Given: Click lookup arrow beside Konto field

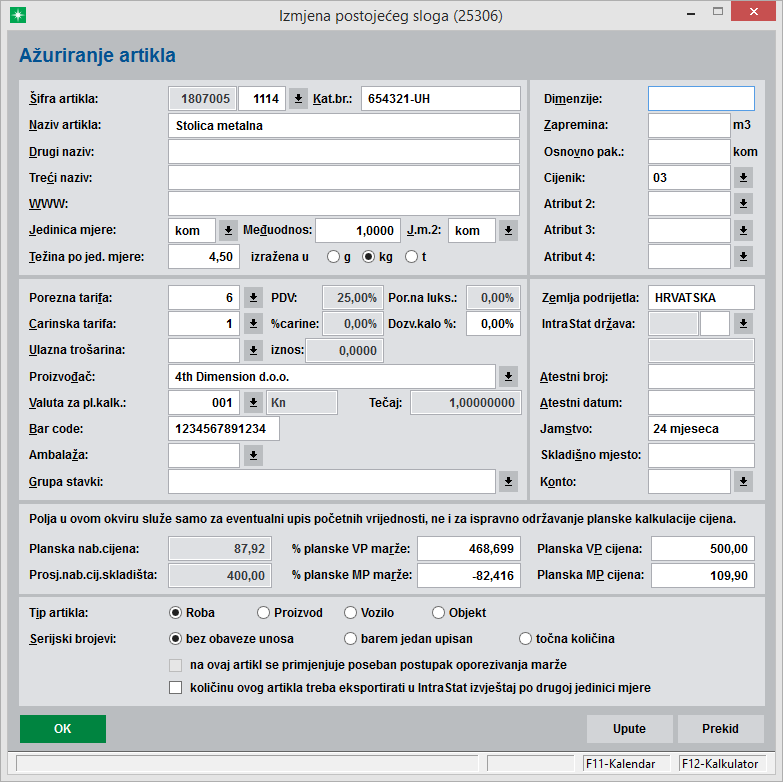Looking at the screenshot, I should pyautogui.click(x=743, y=482).
